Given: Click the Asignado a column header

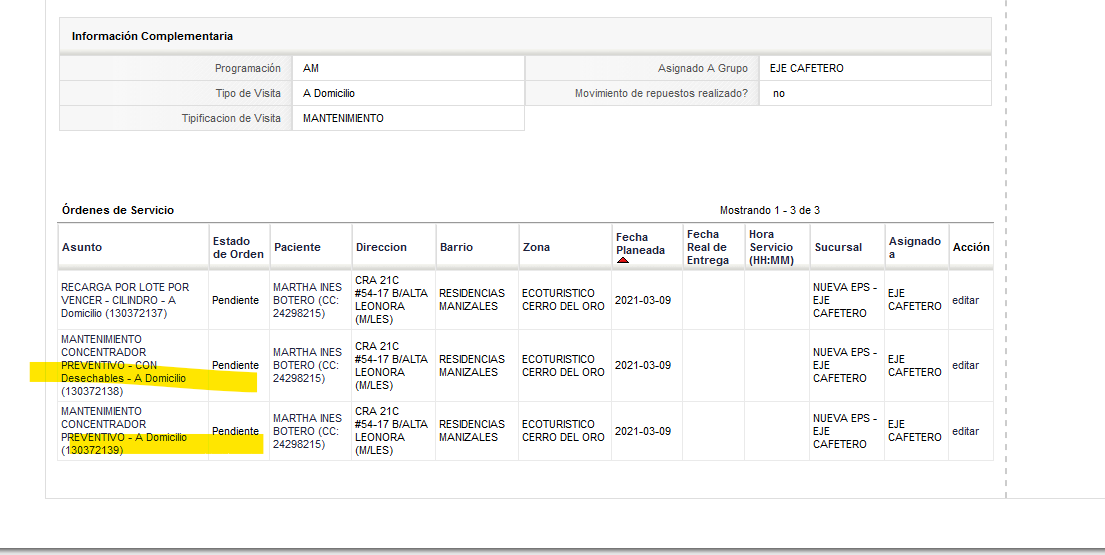Looking at the screenshot, I should click(x=915, y=247).
